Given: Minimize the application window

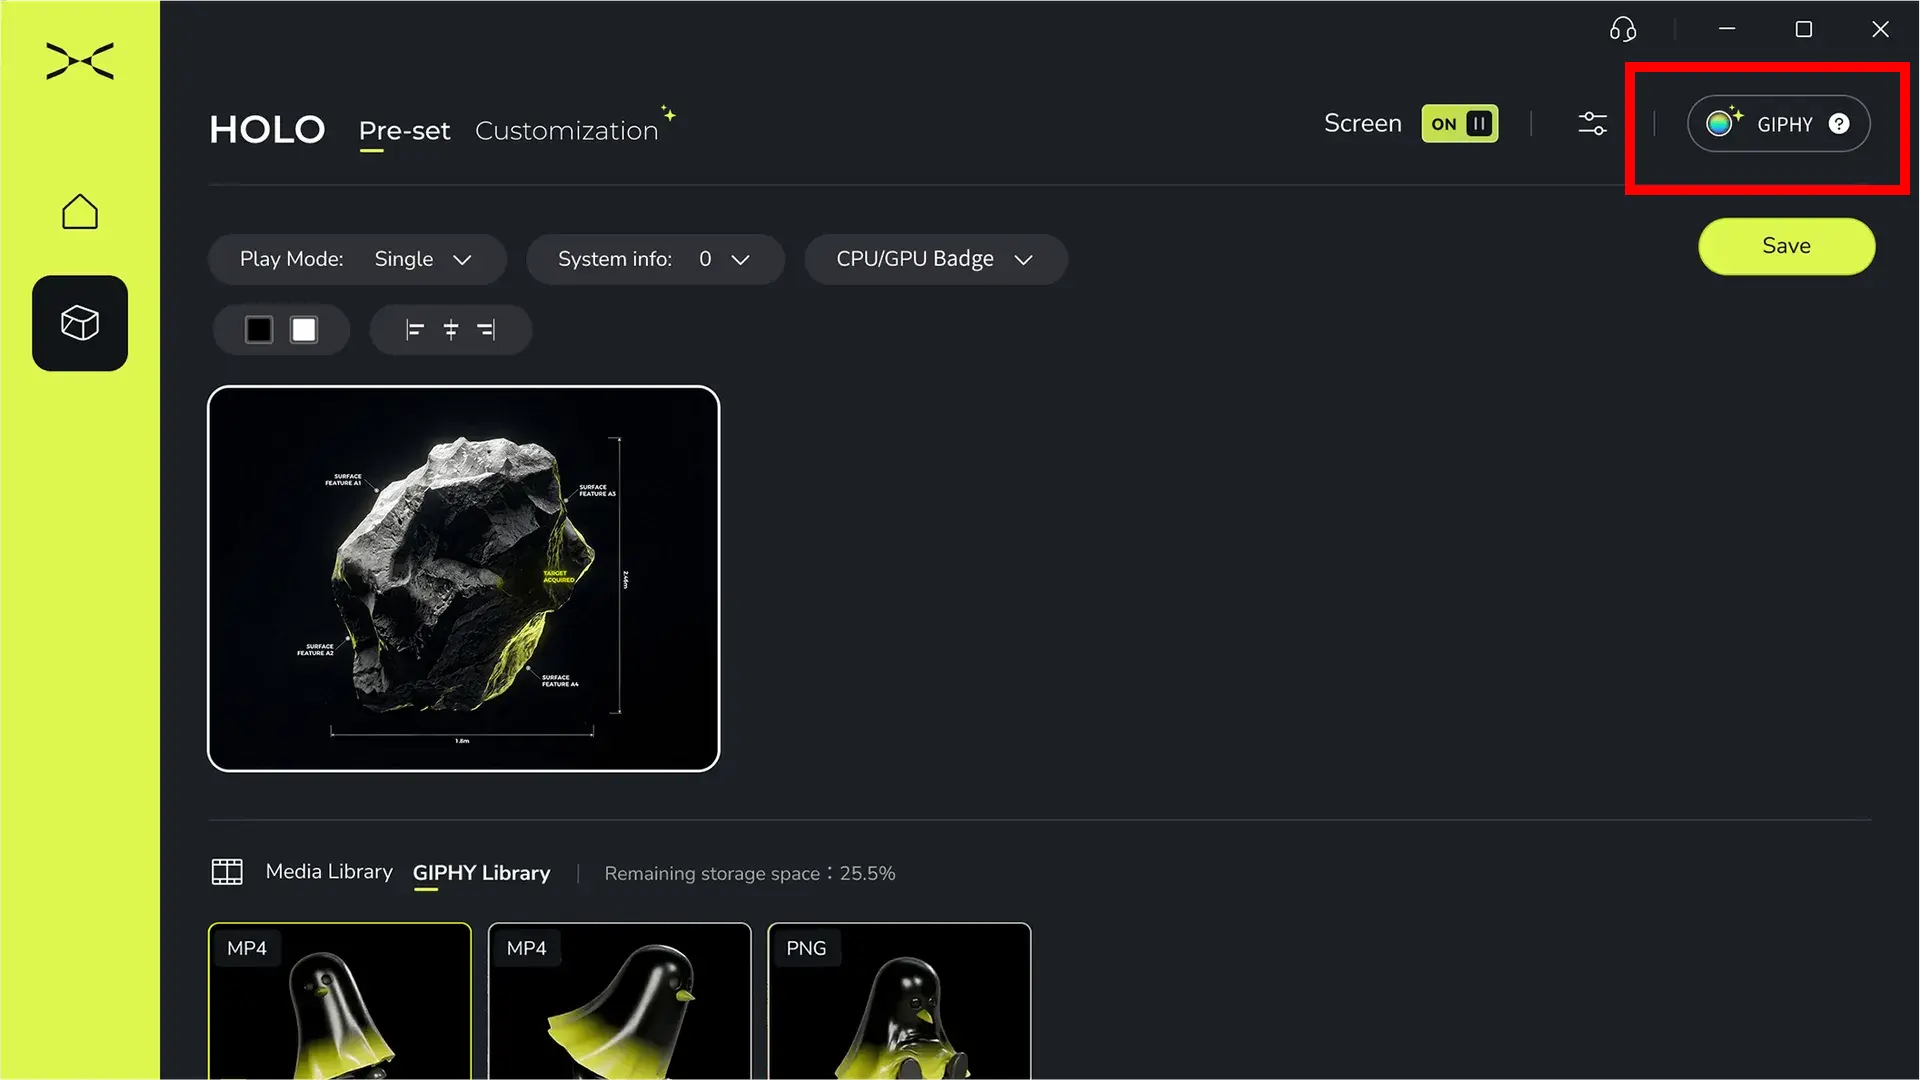Looking at the screenshot, I should pos(1727,29).
